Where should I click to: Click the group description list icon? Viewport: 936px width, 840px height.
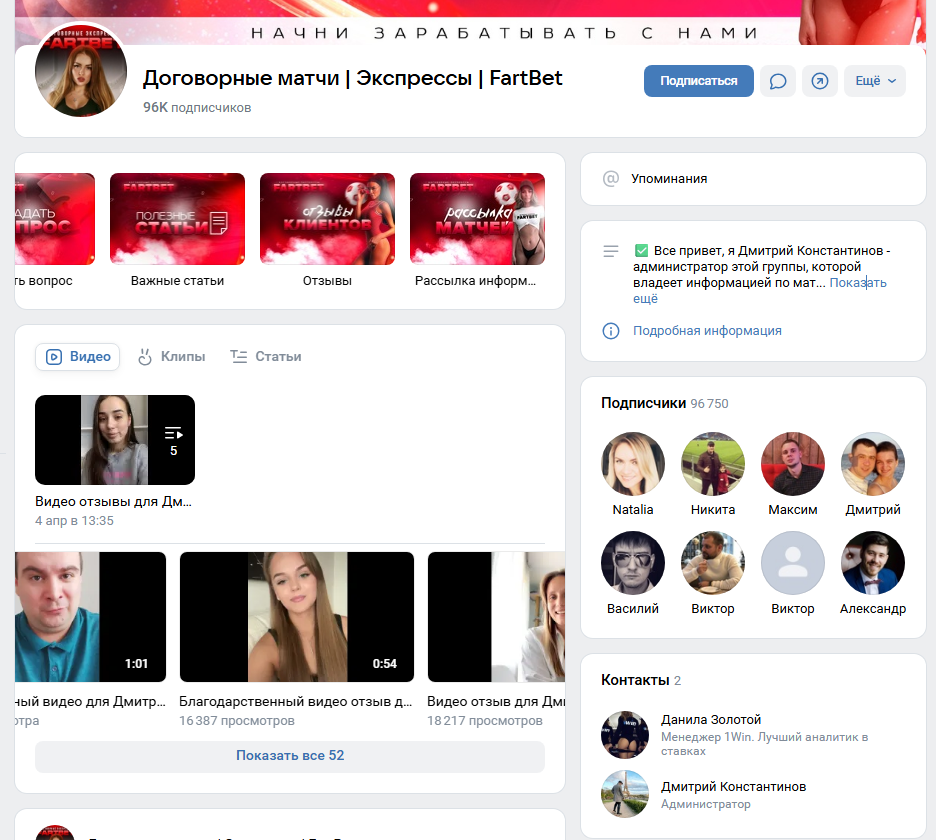pos(611,251)
